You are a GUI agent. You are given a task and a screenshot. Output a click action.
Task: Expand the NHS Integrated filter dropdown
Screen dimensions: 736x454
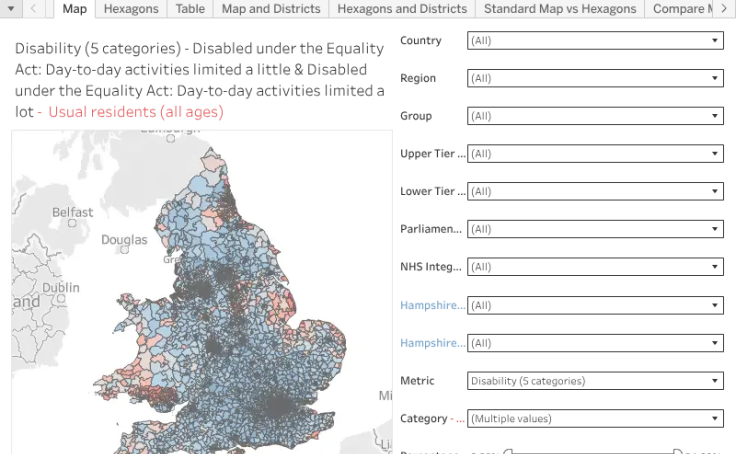(x=595, y=267)
